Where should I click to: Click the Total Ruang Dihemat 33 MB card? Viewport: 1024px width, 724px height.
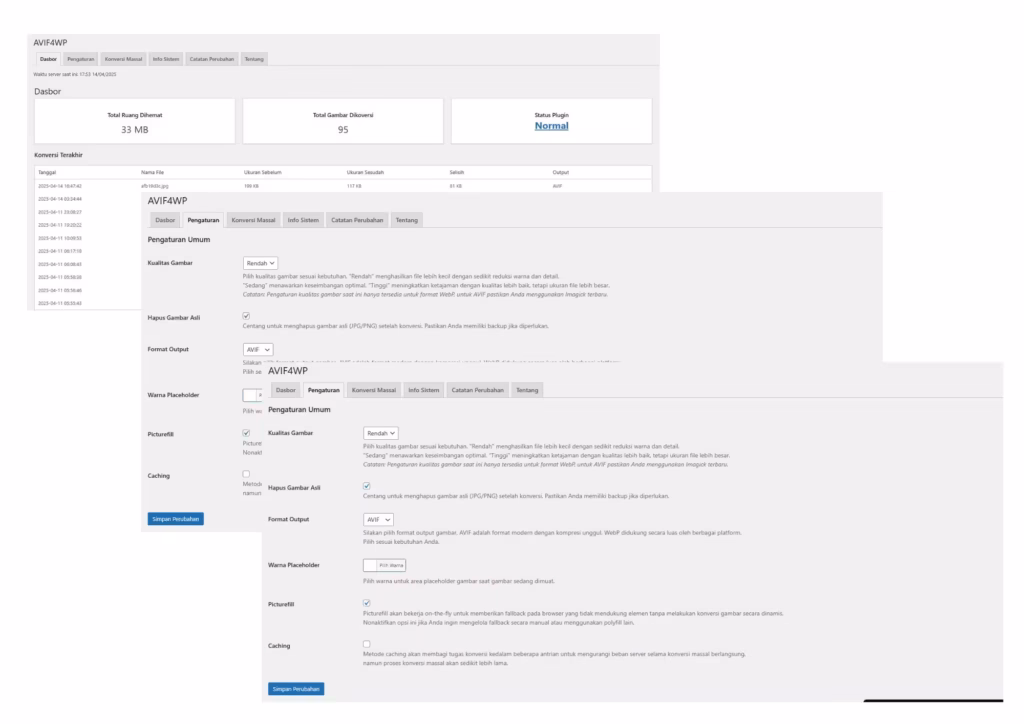click(x=135, y=121)
